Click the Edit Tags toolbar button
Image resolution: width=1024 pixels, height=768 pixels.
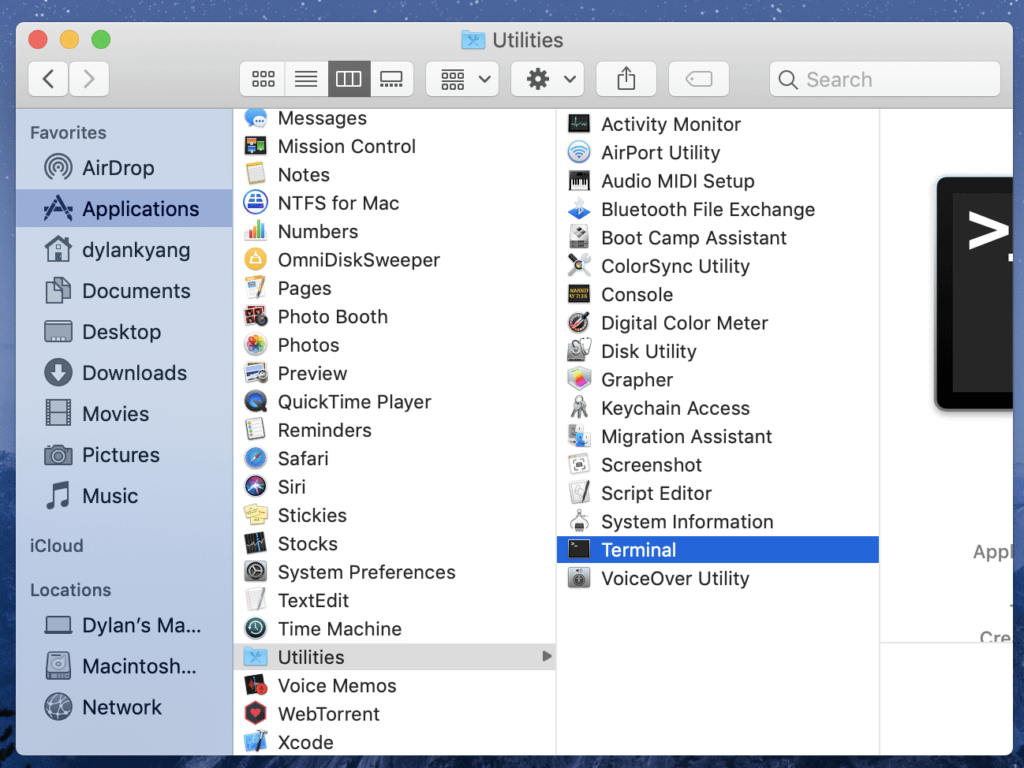point(699,79)
